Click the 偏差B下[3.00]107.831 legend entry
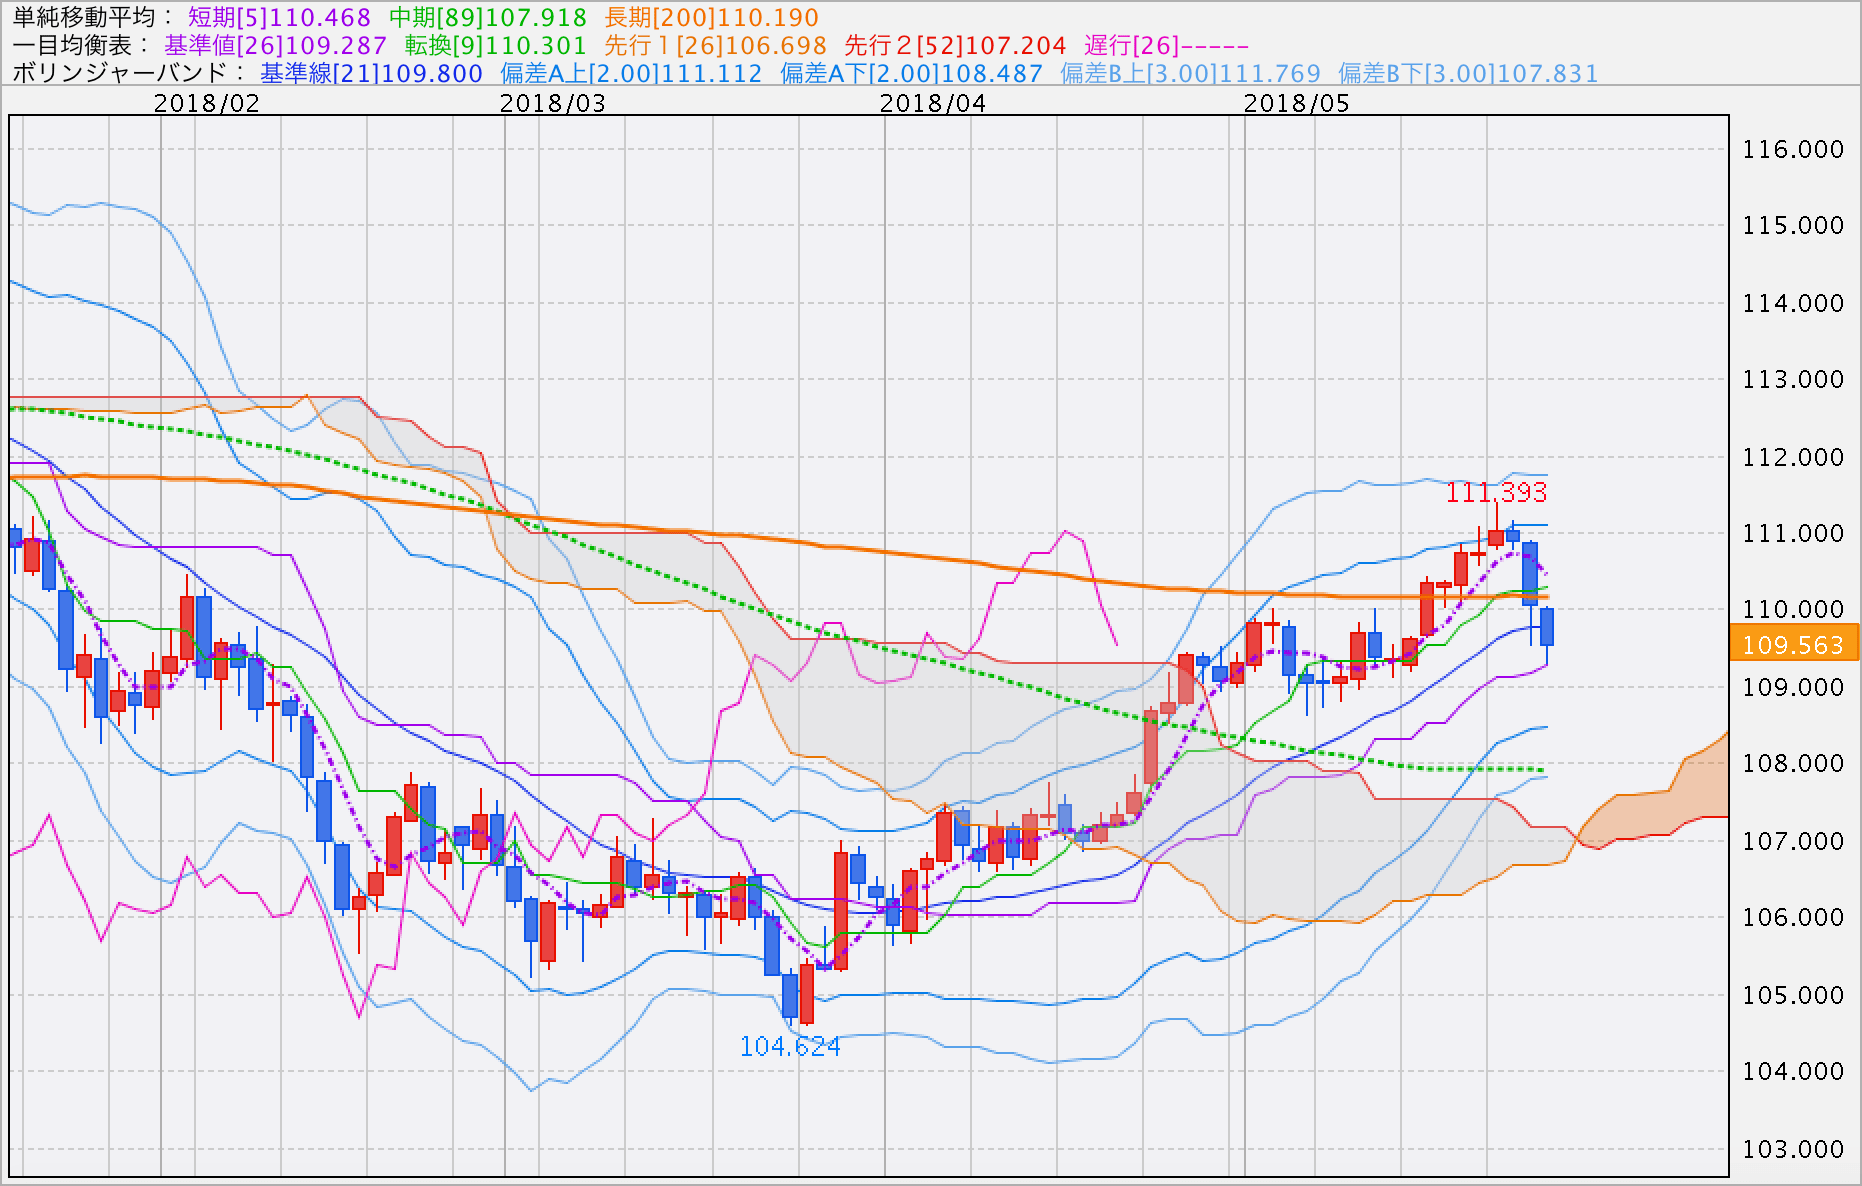This screenshot has height=1186, width=1862. coord(1468,73)
